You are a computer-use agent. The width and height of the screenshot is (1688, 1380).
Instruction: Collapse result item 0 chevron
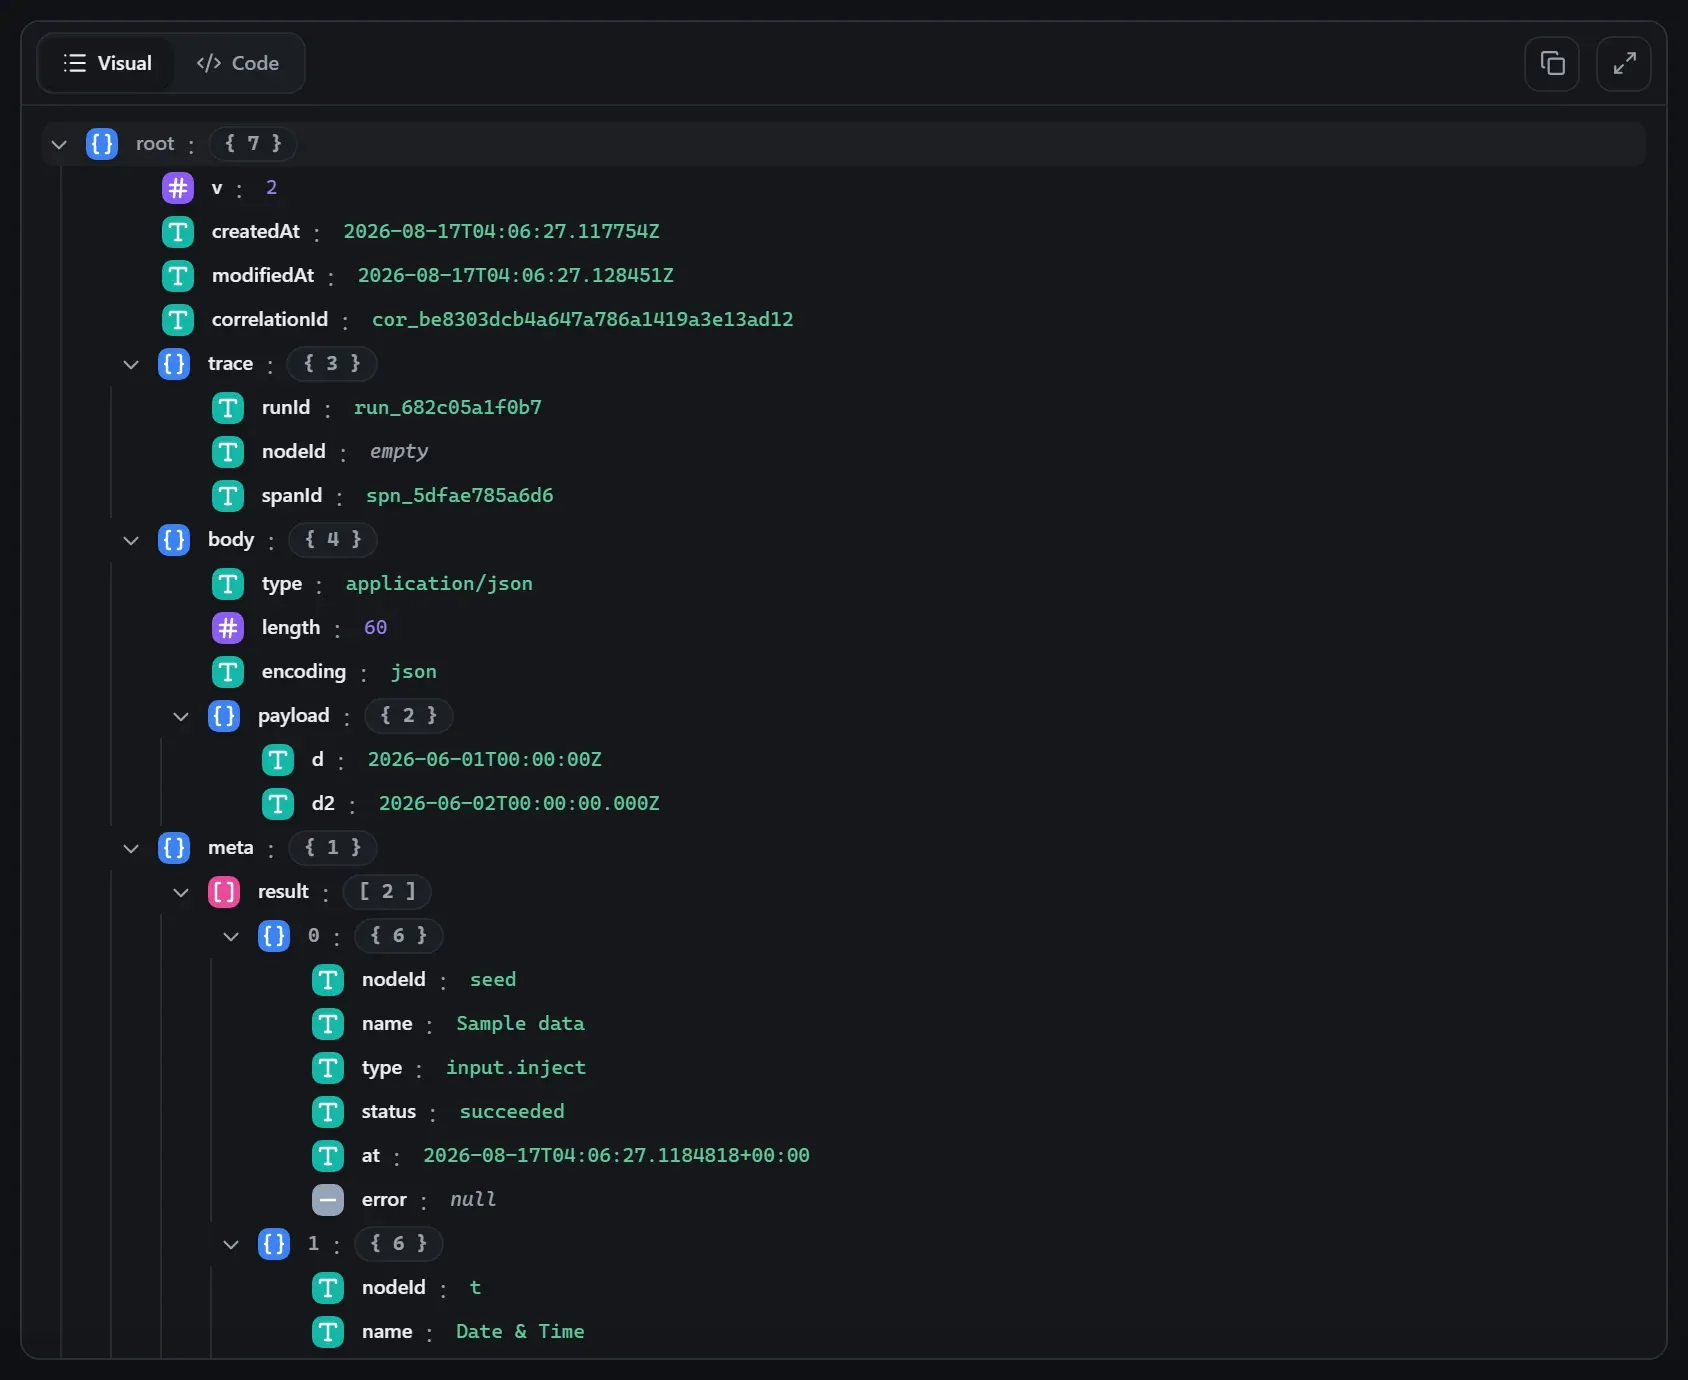click(231, 936)
